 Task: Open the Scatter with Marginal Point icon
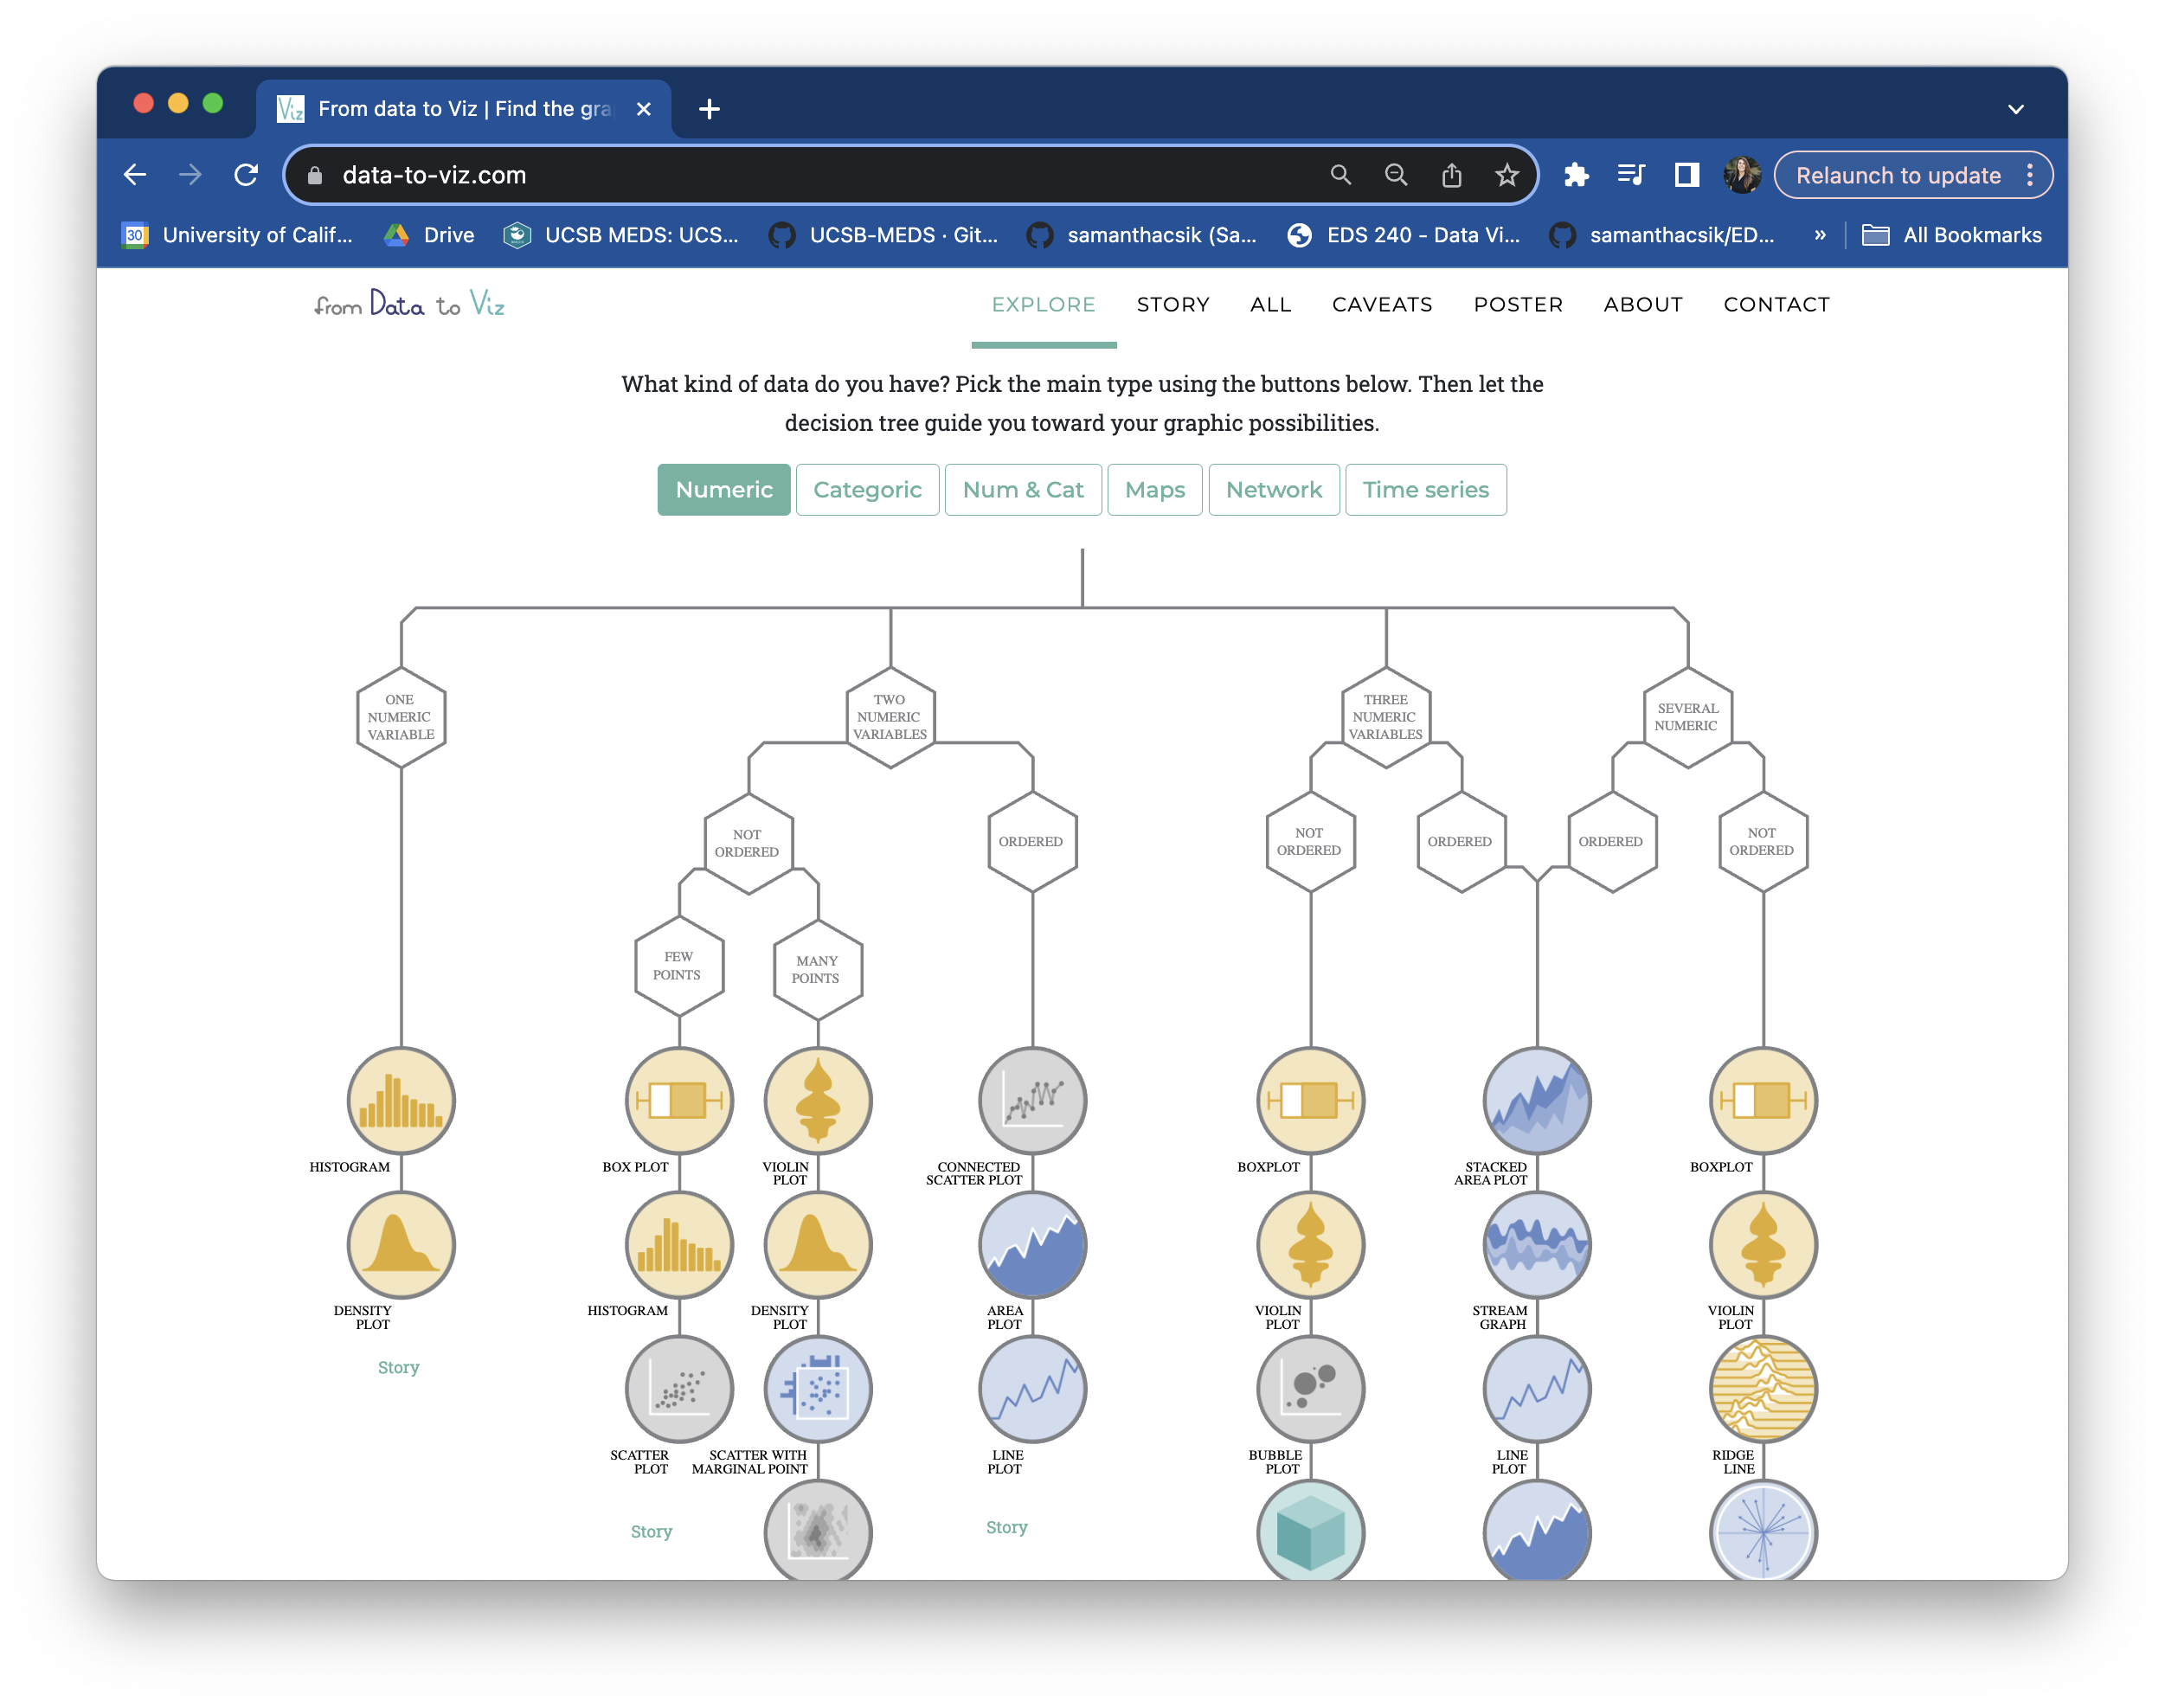(x=818, y=1389)
